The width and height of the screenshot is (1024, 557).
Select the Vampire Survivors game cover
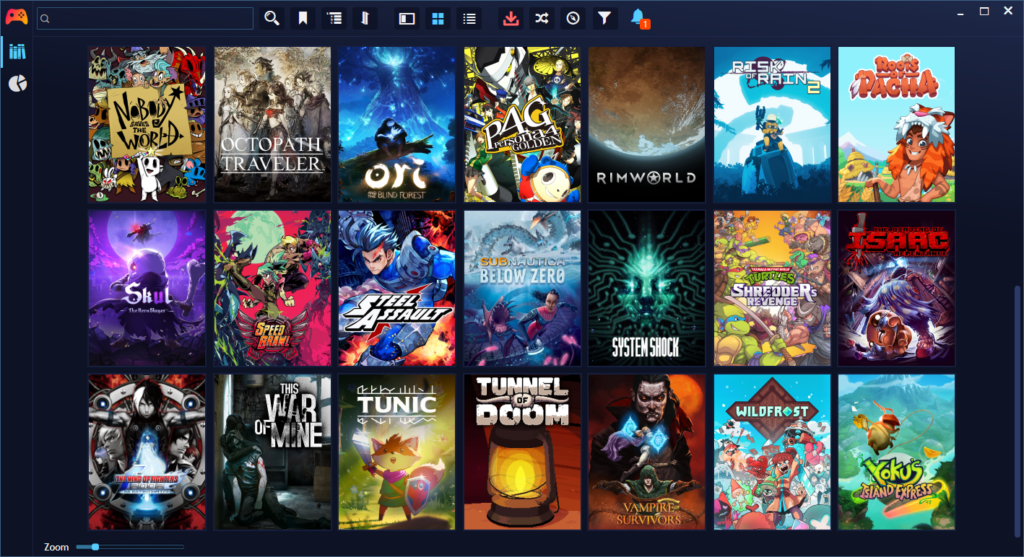[647, 452]
